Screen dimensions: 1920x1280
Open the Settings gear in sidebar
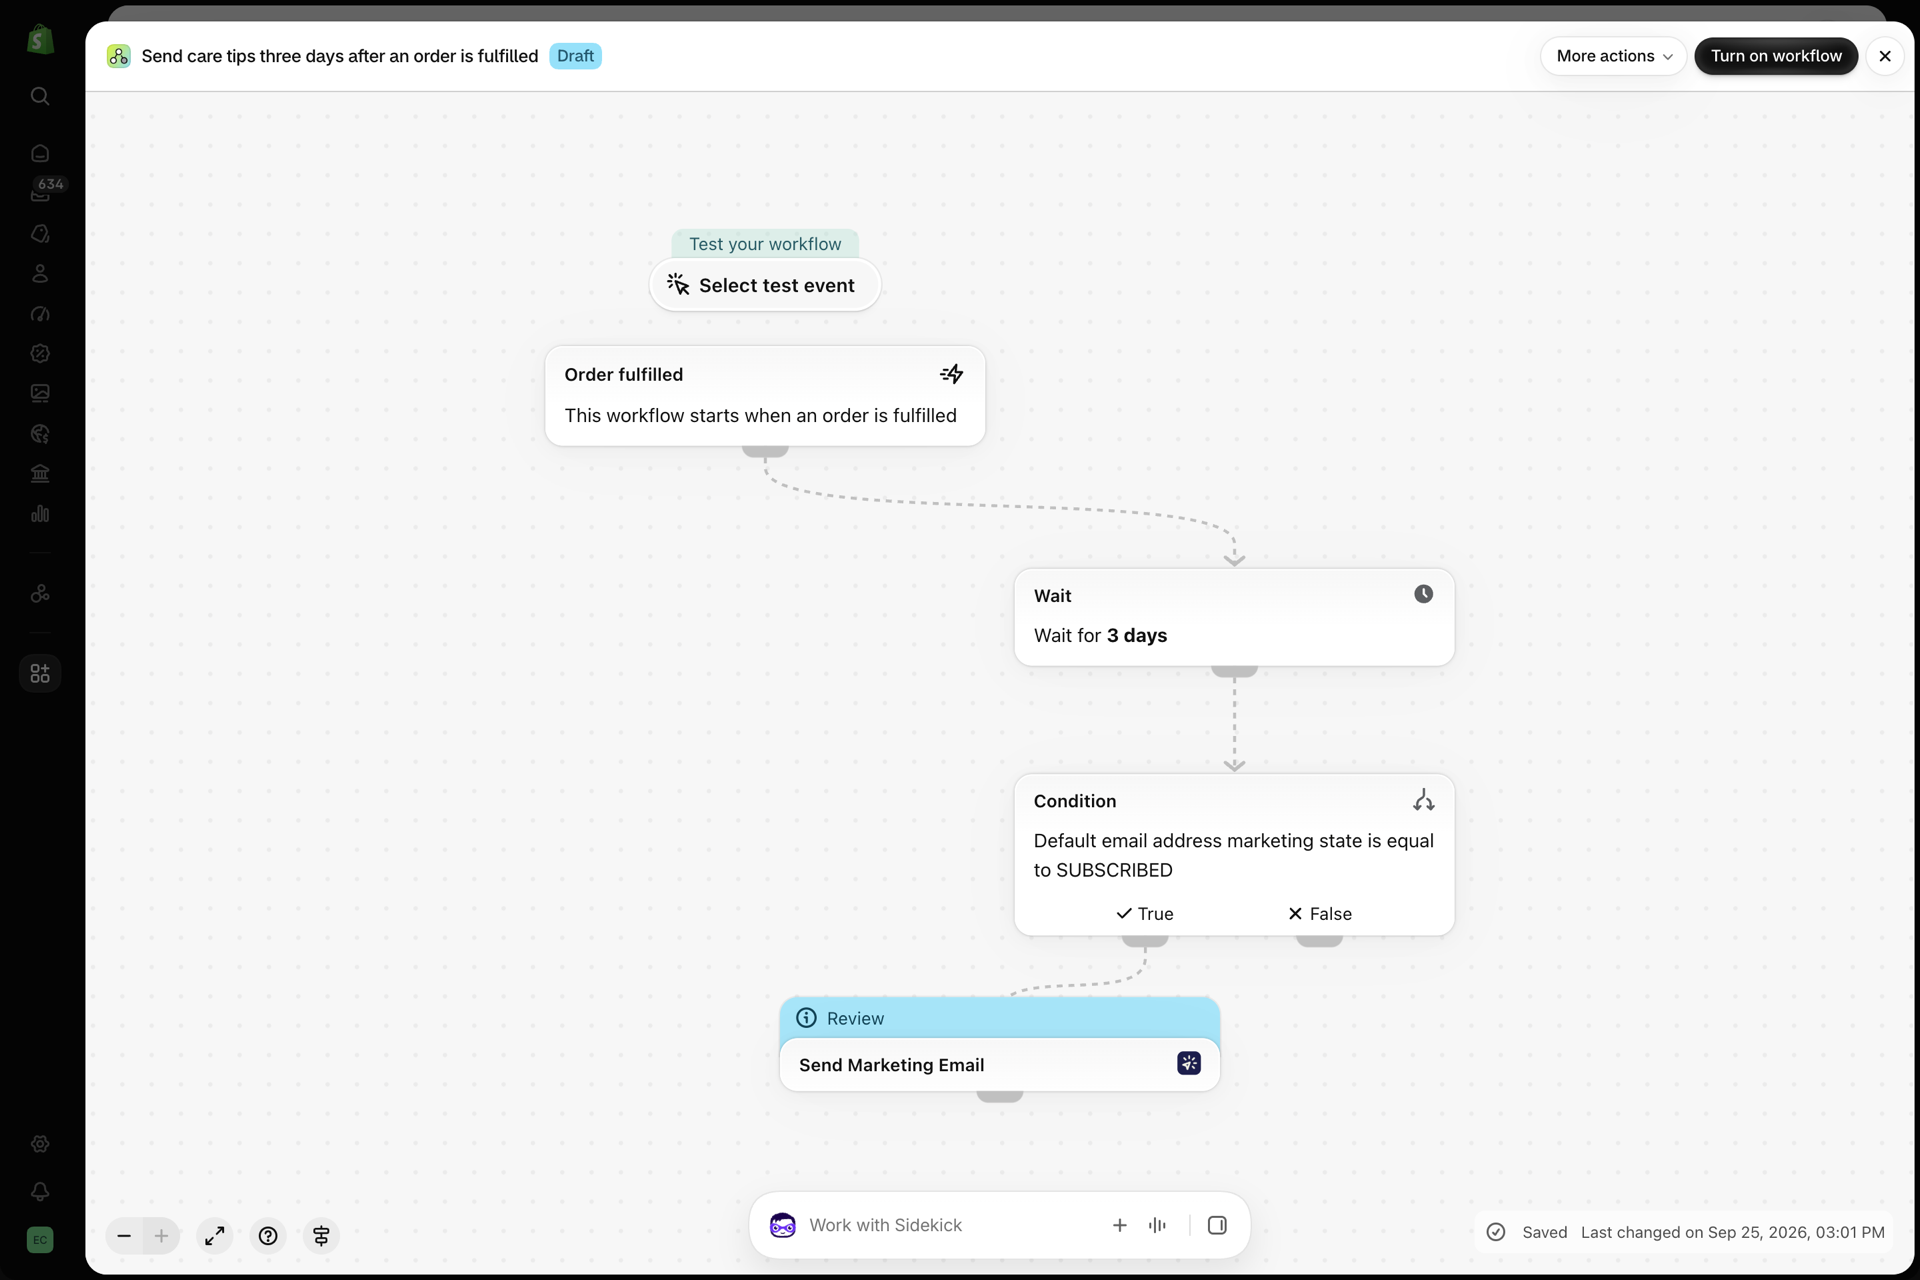pyautogui.click(x=40, y=1144)
